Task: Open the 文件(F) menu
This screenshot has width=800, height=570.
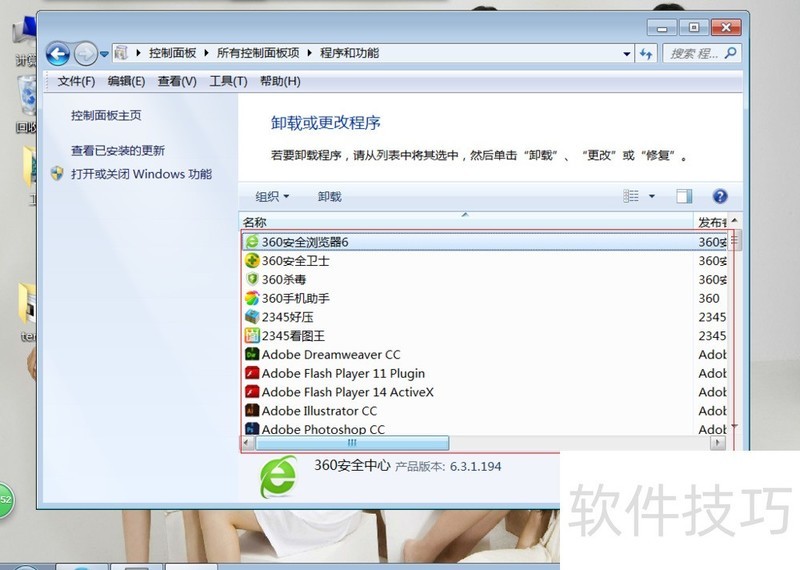Action: coord(76,81)
